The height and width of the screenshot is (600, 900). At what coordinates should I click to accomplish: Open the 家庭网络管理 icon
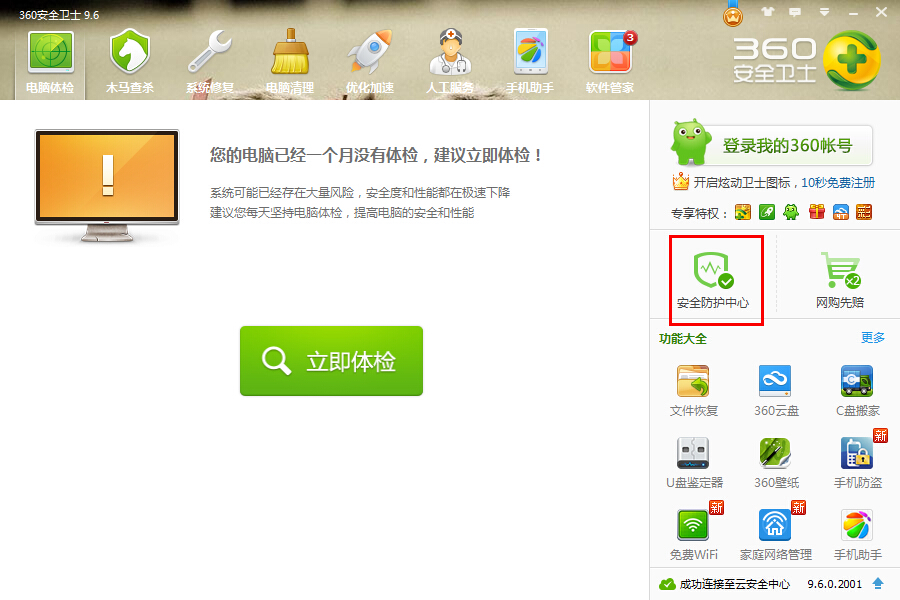tap(775, 535)
